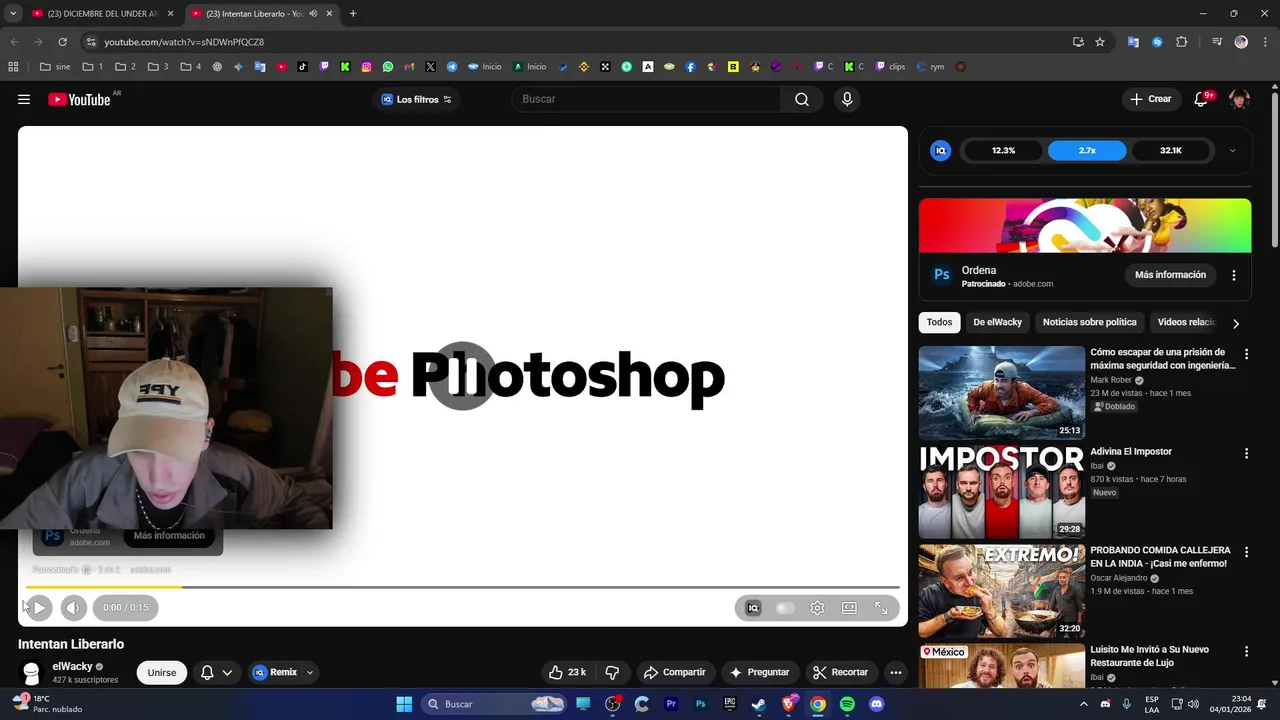Mute the video volume icon

pyautogui.click(x=73, y=607)
